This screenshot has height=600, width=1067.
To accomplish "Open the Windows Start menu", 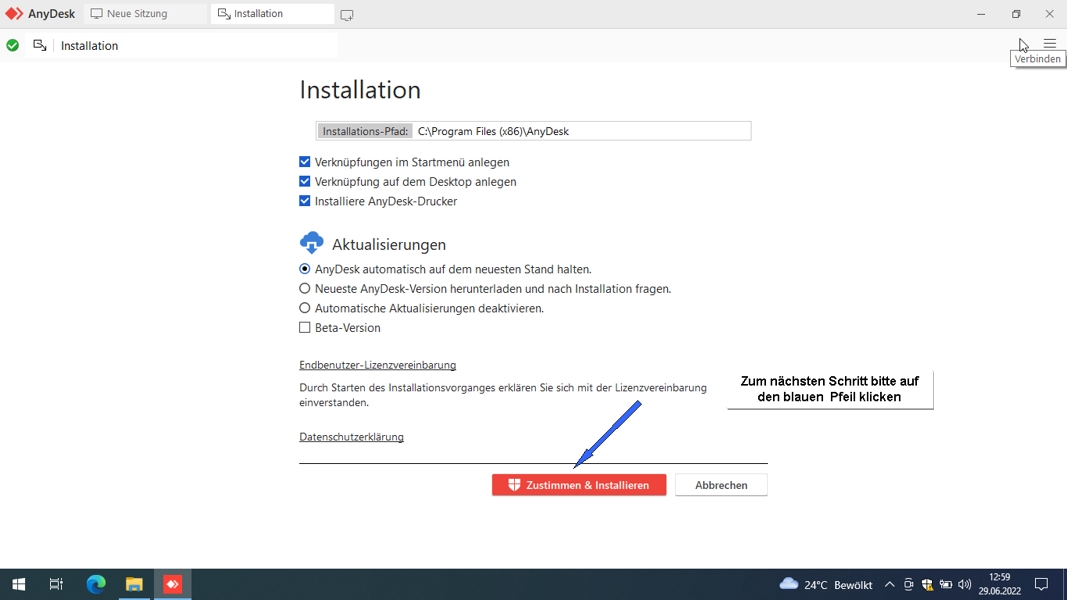I will point(18,584).
